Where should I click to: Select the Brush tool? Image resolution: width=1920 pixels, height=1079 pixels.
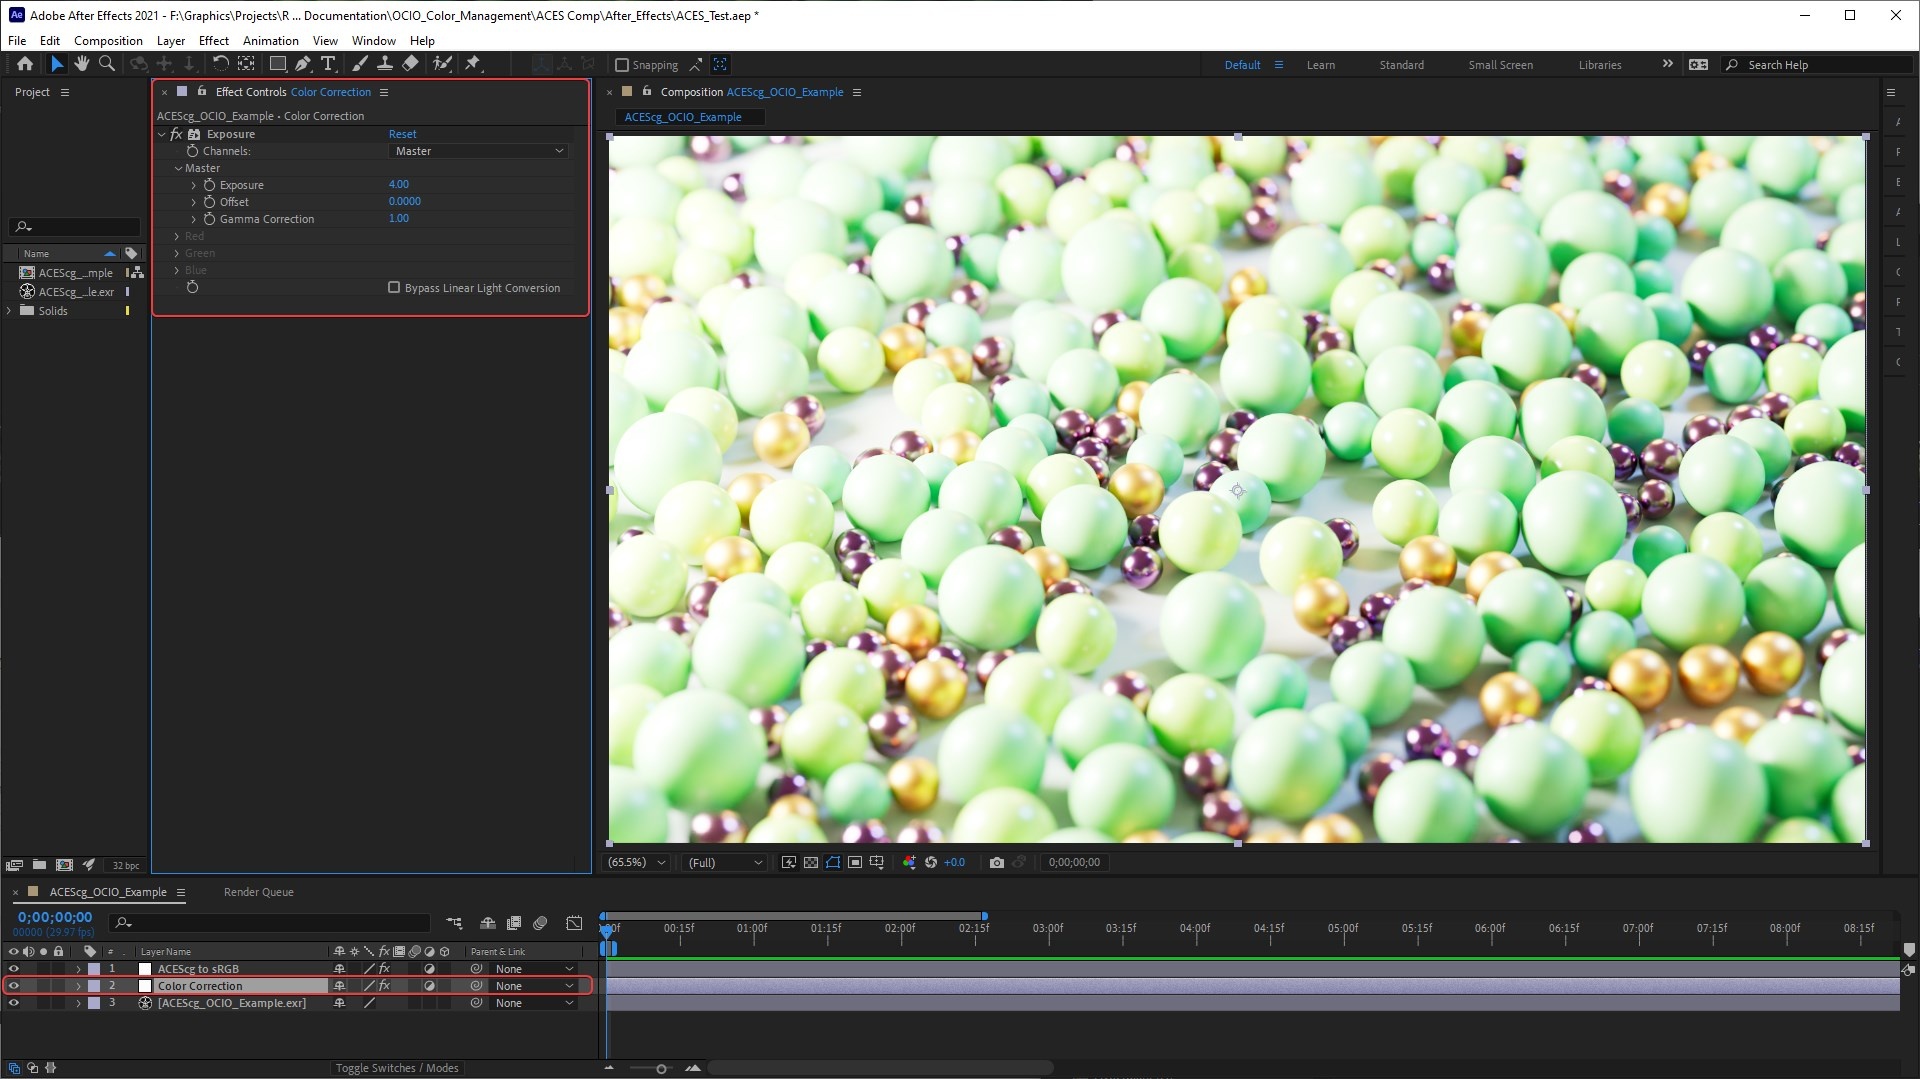coord(359,64)
